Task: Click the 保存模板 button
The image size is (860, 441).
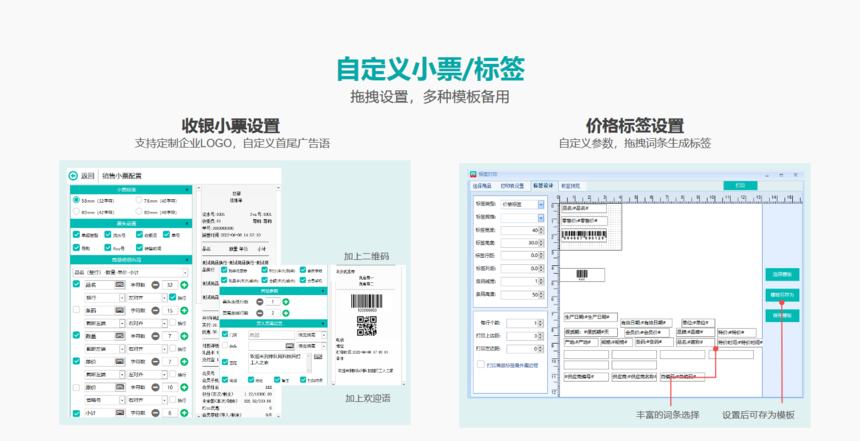Action: point(782,315)
